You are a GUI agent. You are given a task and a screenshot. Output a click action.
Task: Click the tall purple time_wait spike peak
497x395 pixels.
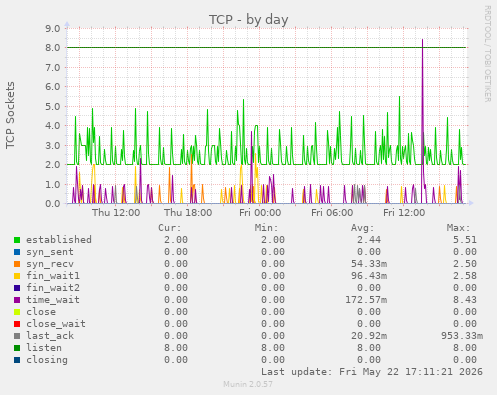[x=422, y=40]
